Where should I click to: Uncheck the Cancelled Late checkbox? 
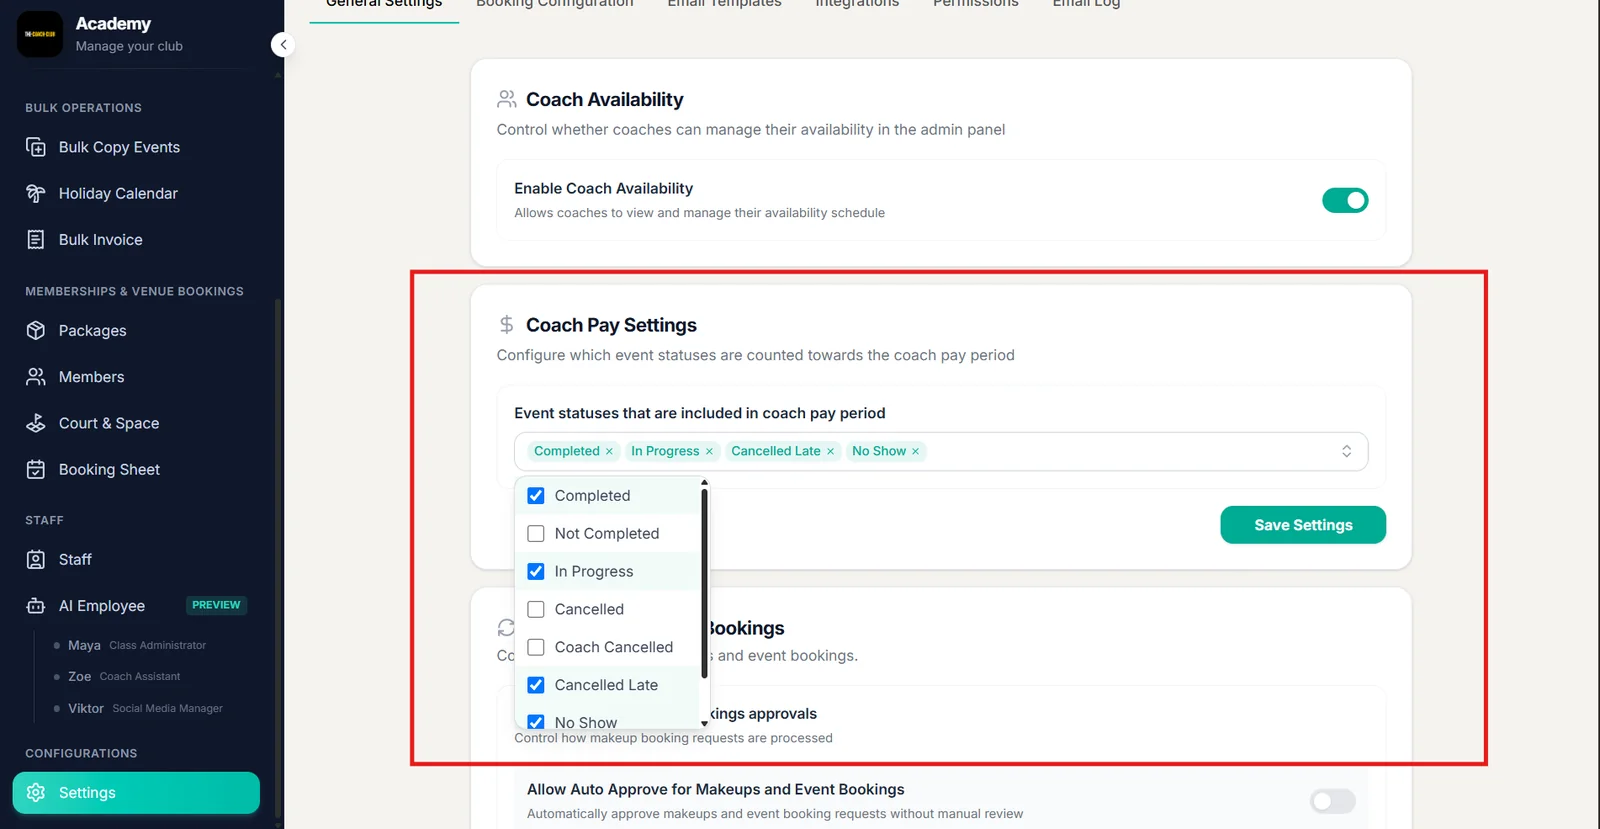(536, 685)
